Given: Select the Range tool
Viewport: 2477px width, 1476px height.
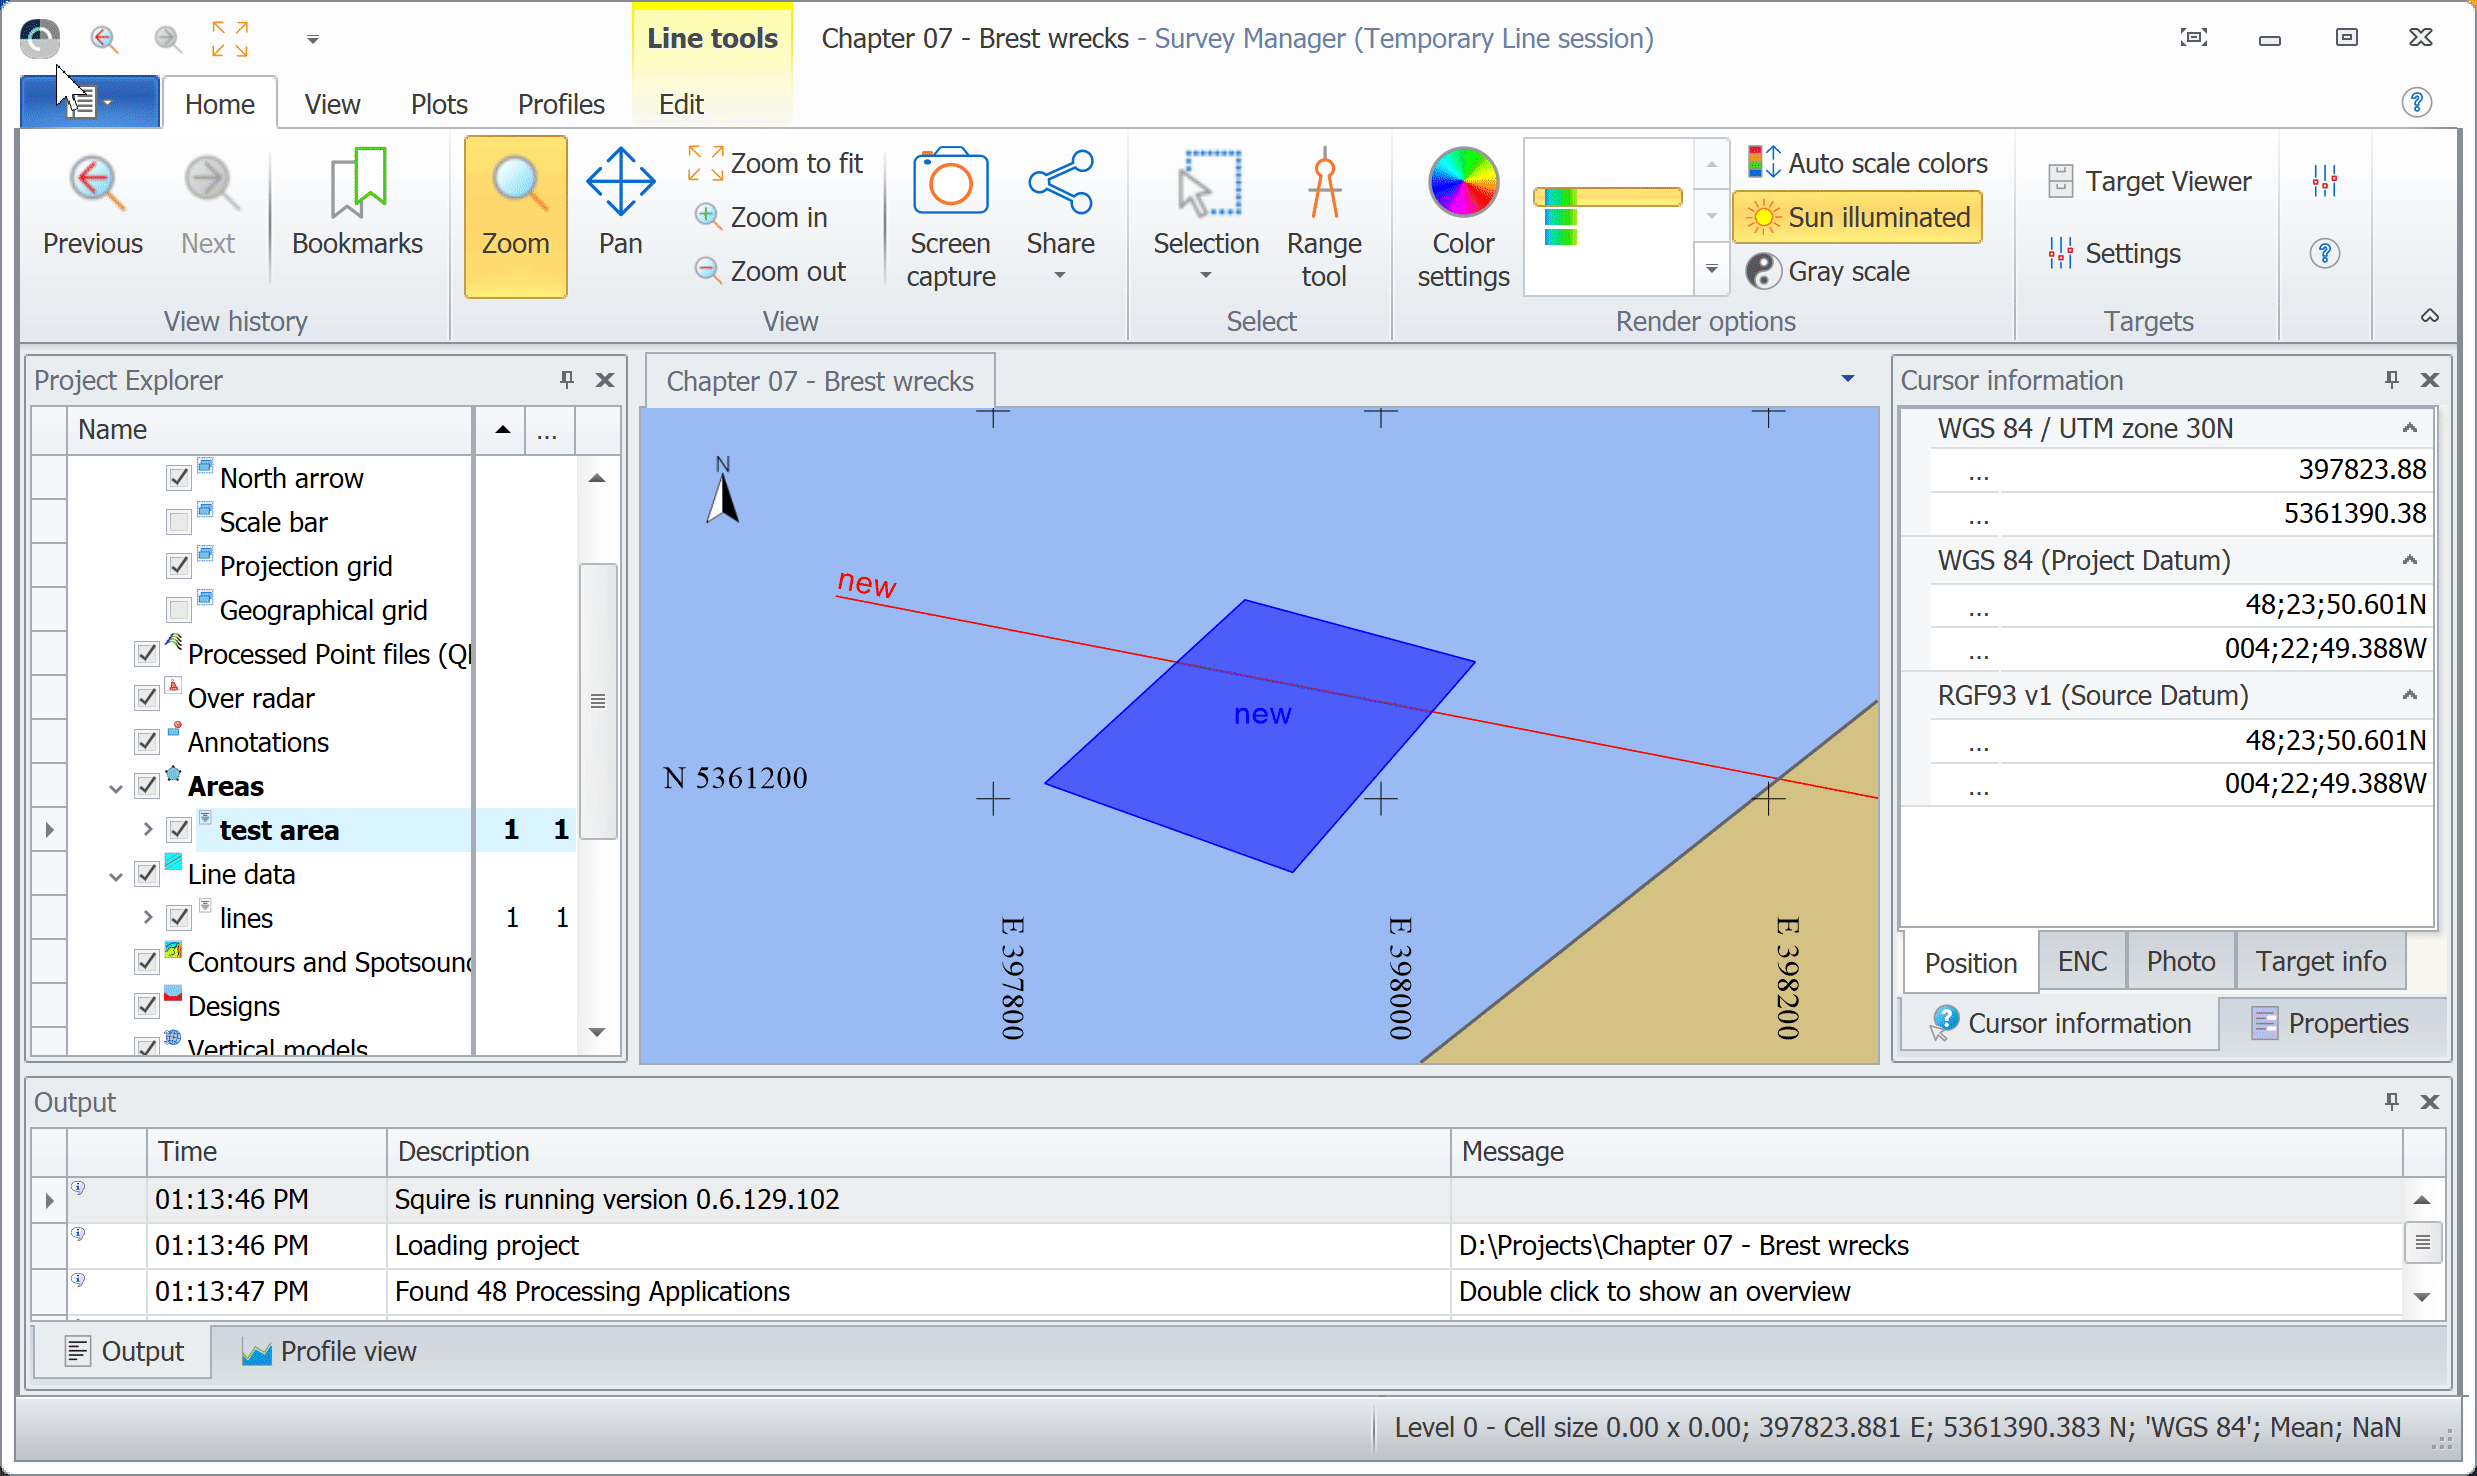Looking at the screenshot, I should pyautogui.click(x=1322, y=214).
